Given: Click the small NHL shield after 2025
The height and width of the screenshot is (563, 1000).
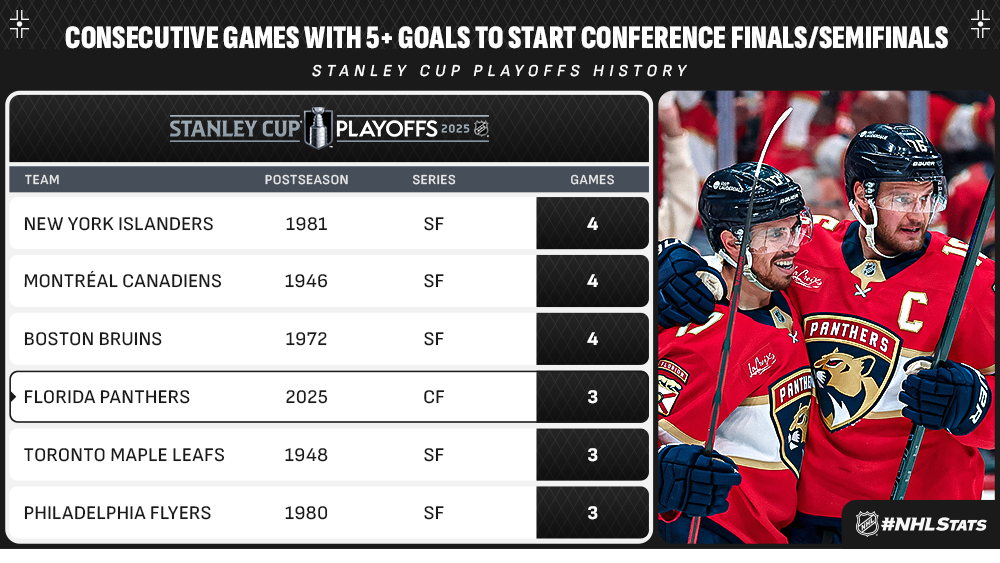Looking at the screenshot, I should point(481,129).
